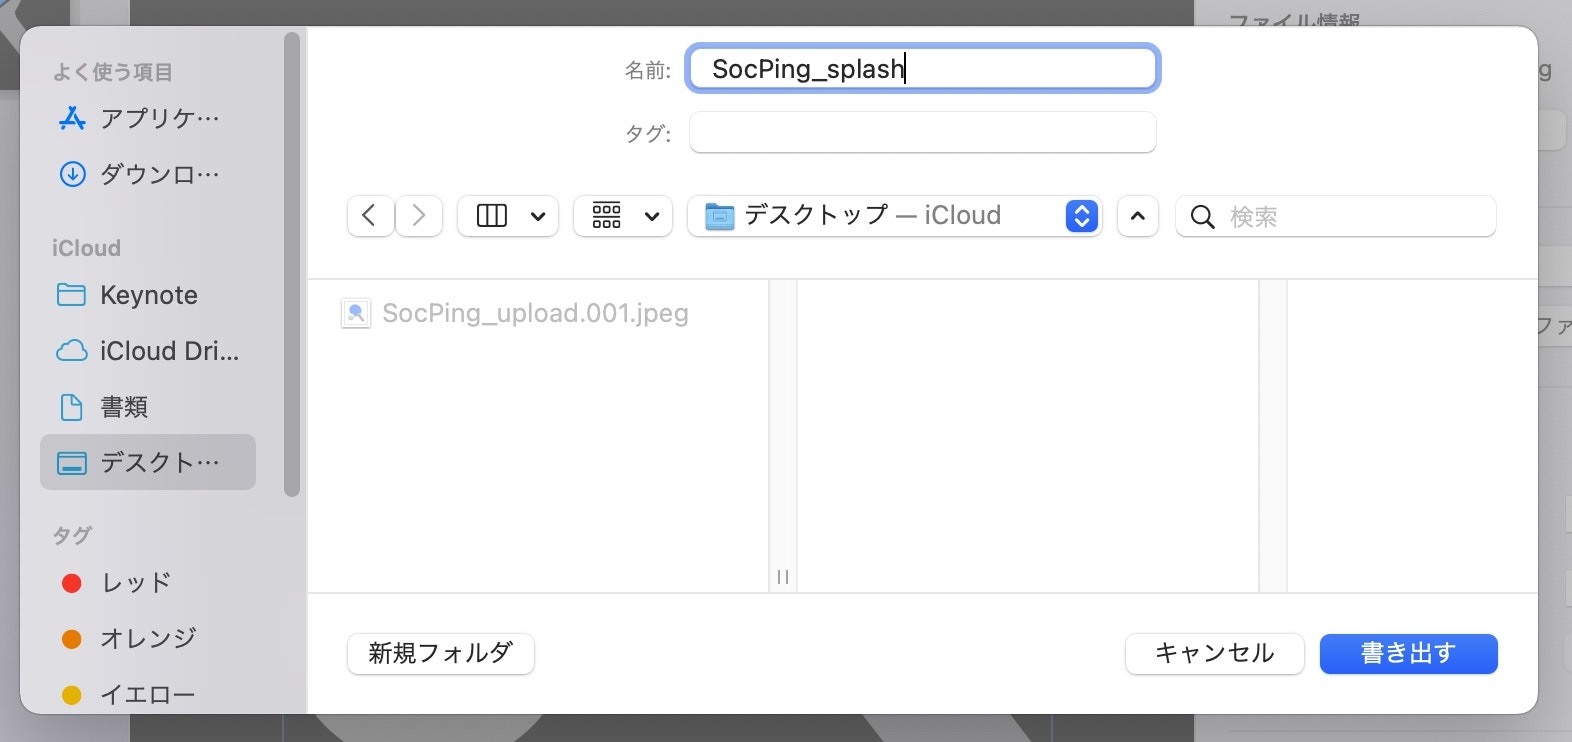
Task: Click into the タグ tags field
Action: coord(923,132)
